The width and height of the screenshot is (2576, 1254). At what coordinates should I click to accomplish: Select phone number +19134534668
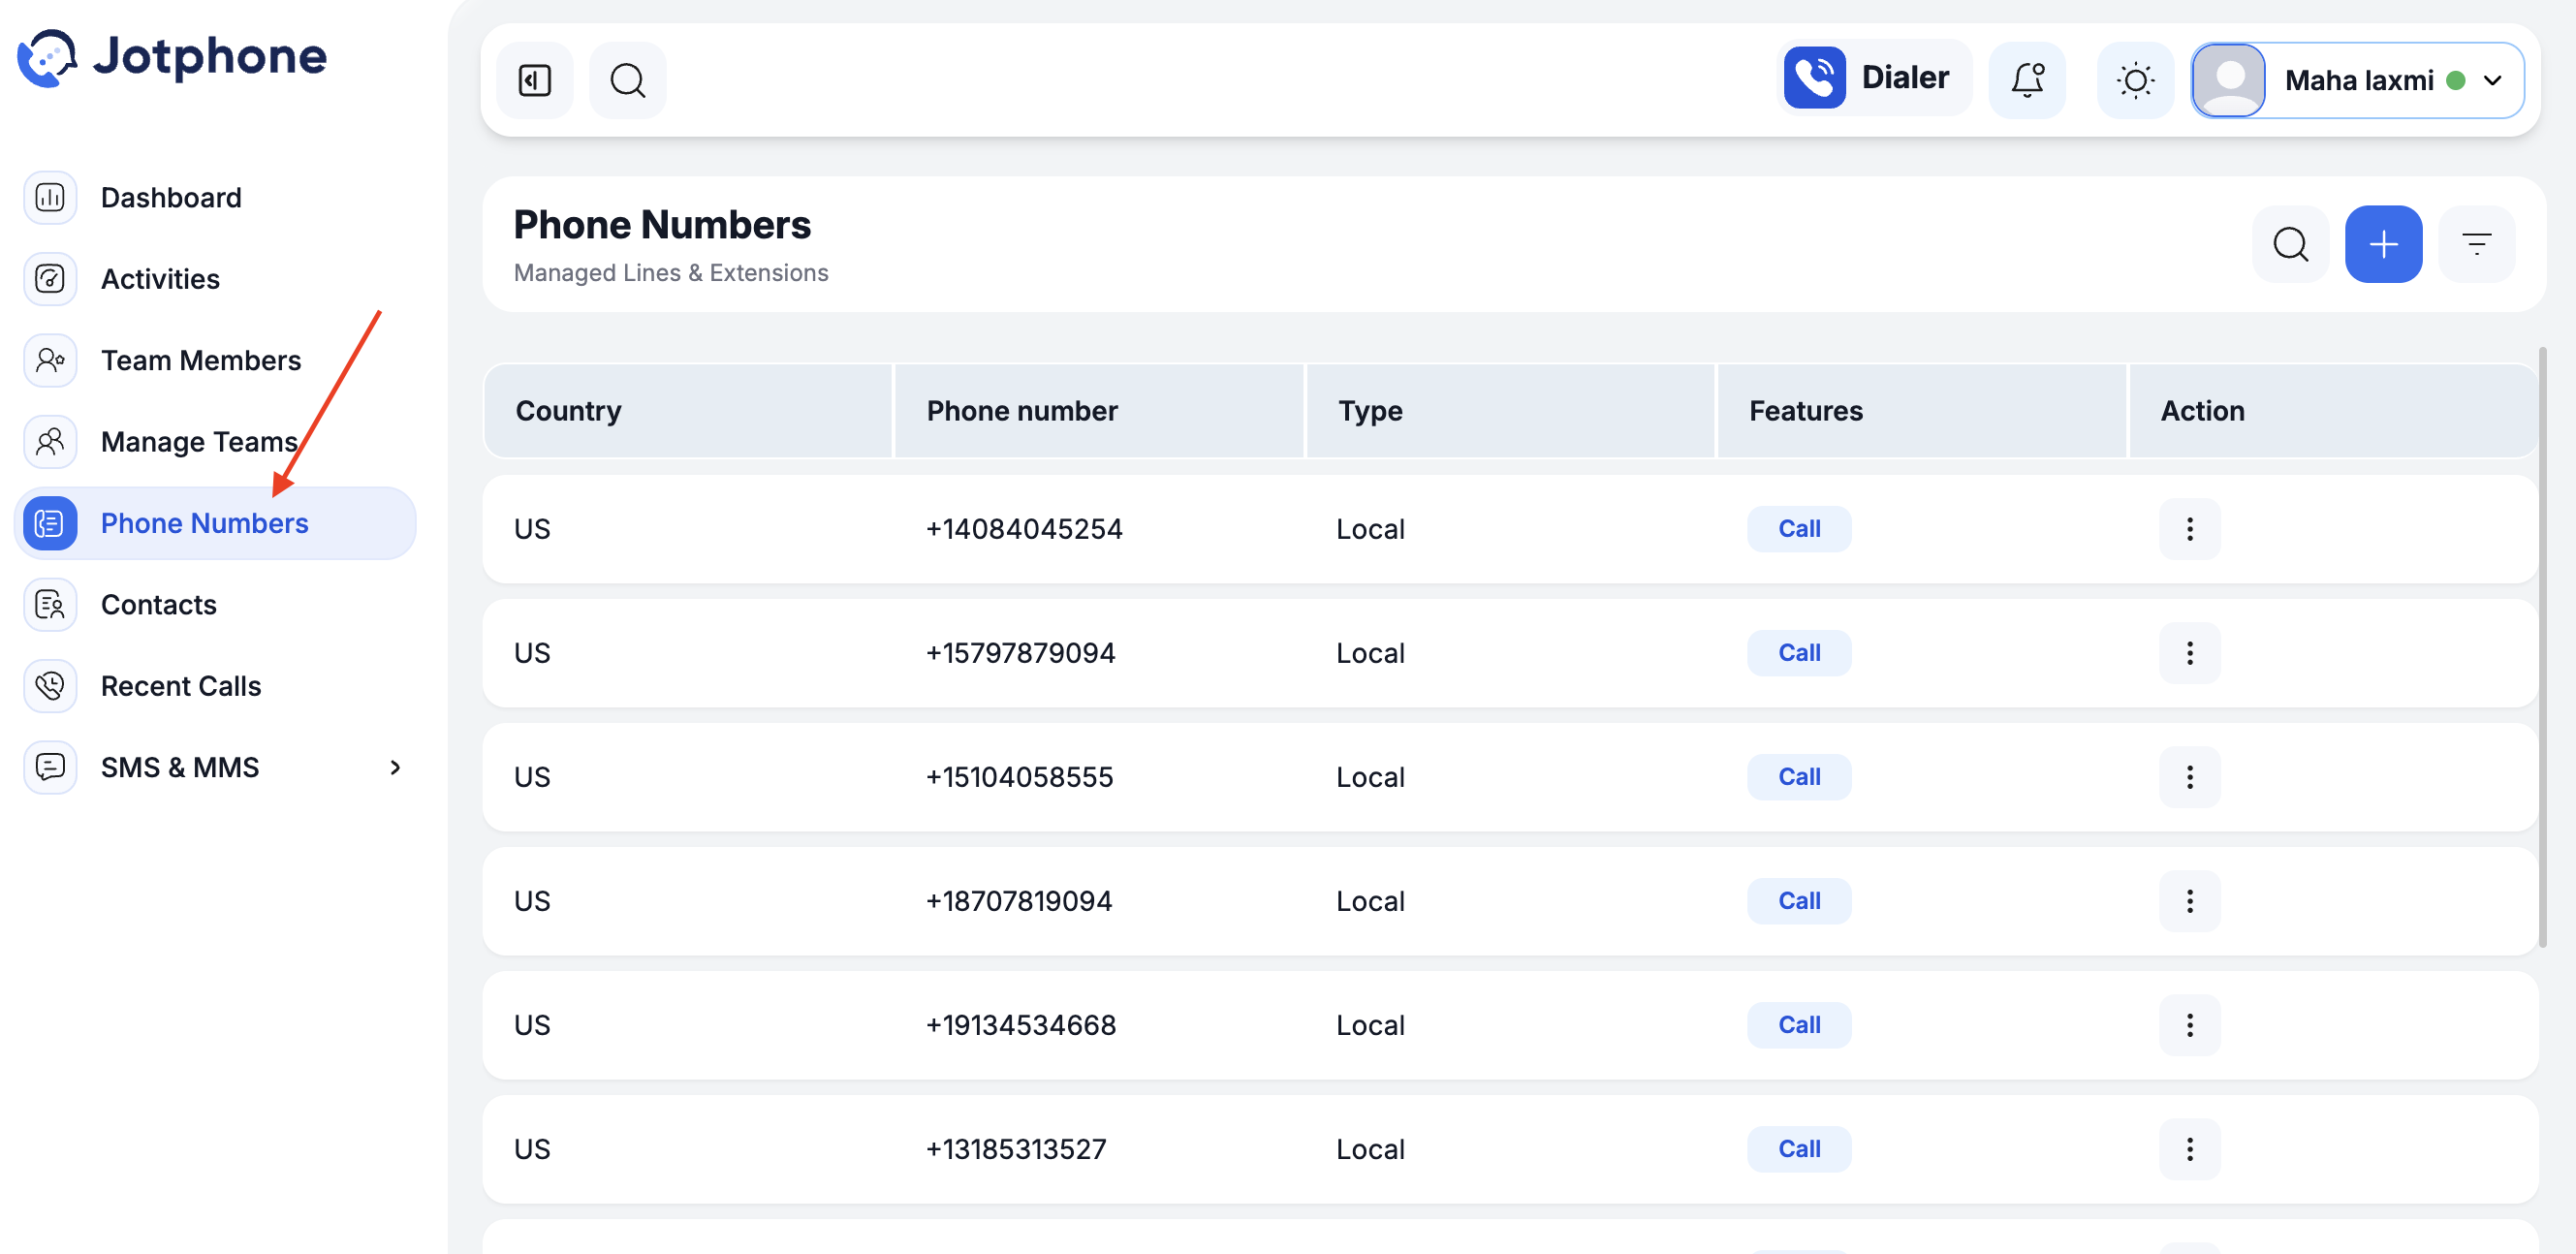[1020, 1024]
